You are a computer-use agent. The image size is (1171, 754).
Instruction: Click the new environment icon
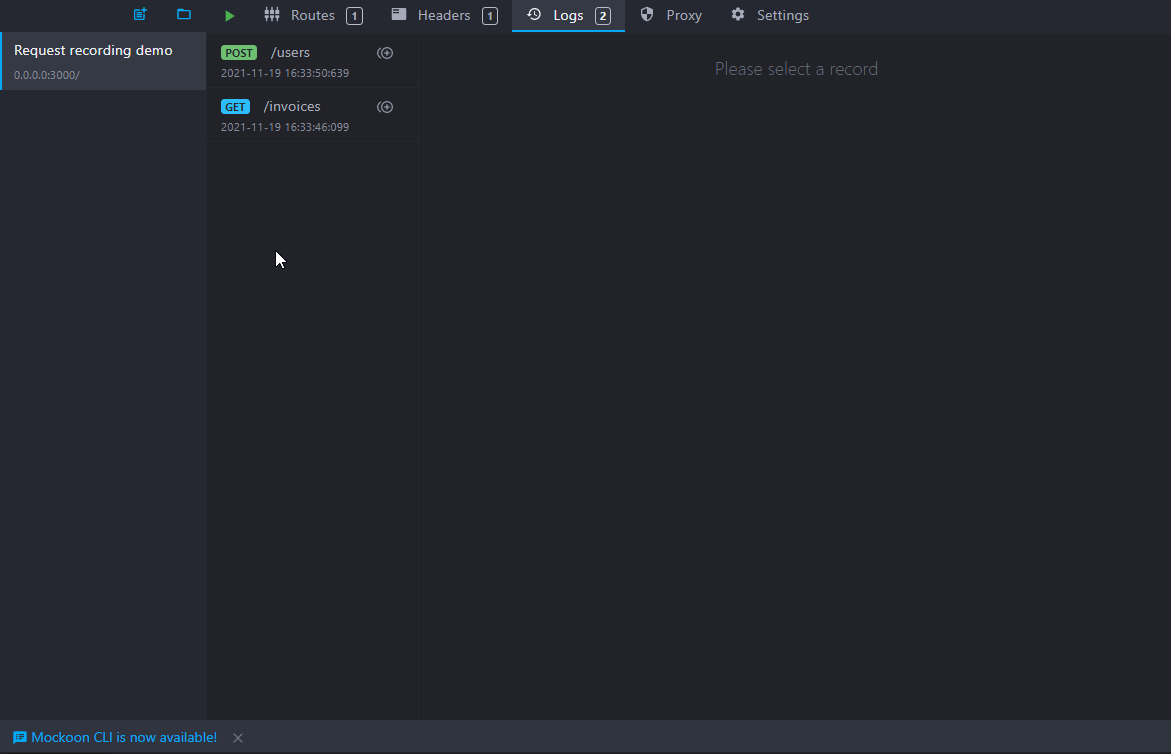[x=140, y=15]
